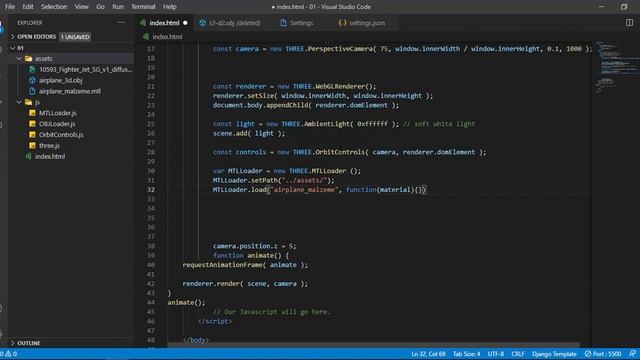Click the unsaved dot on index.html tab

pyautogui.click(x=185, y=23)
